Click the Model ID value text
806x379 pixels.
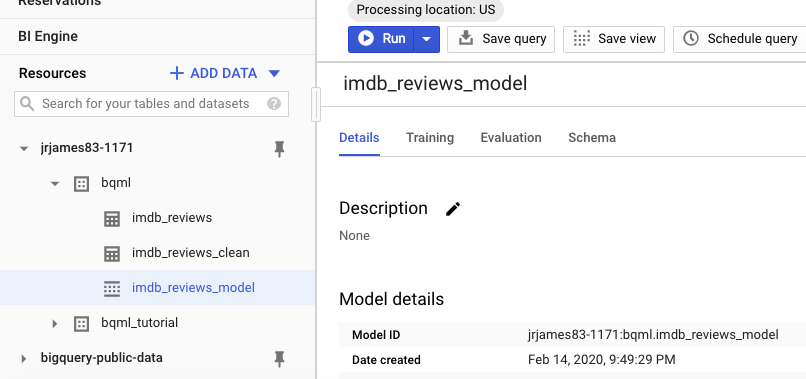pos(653,335)
